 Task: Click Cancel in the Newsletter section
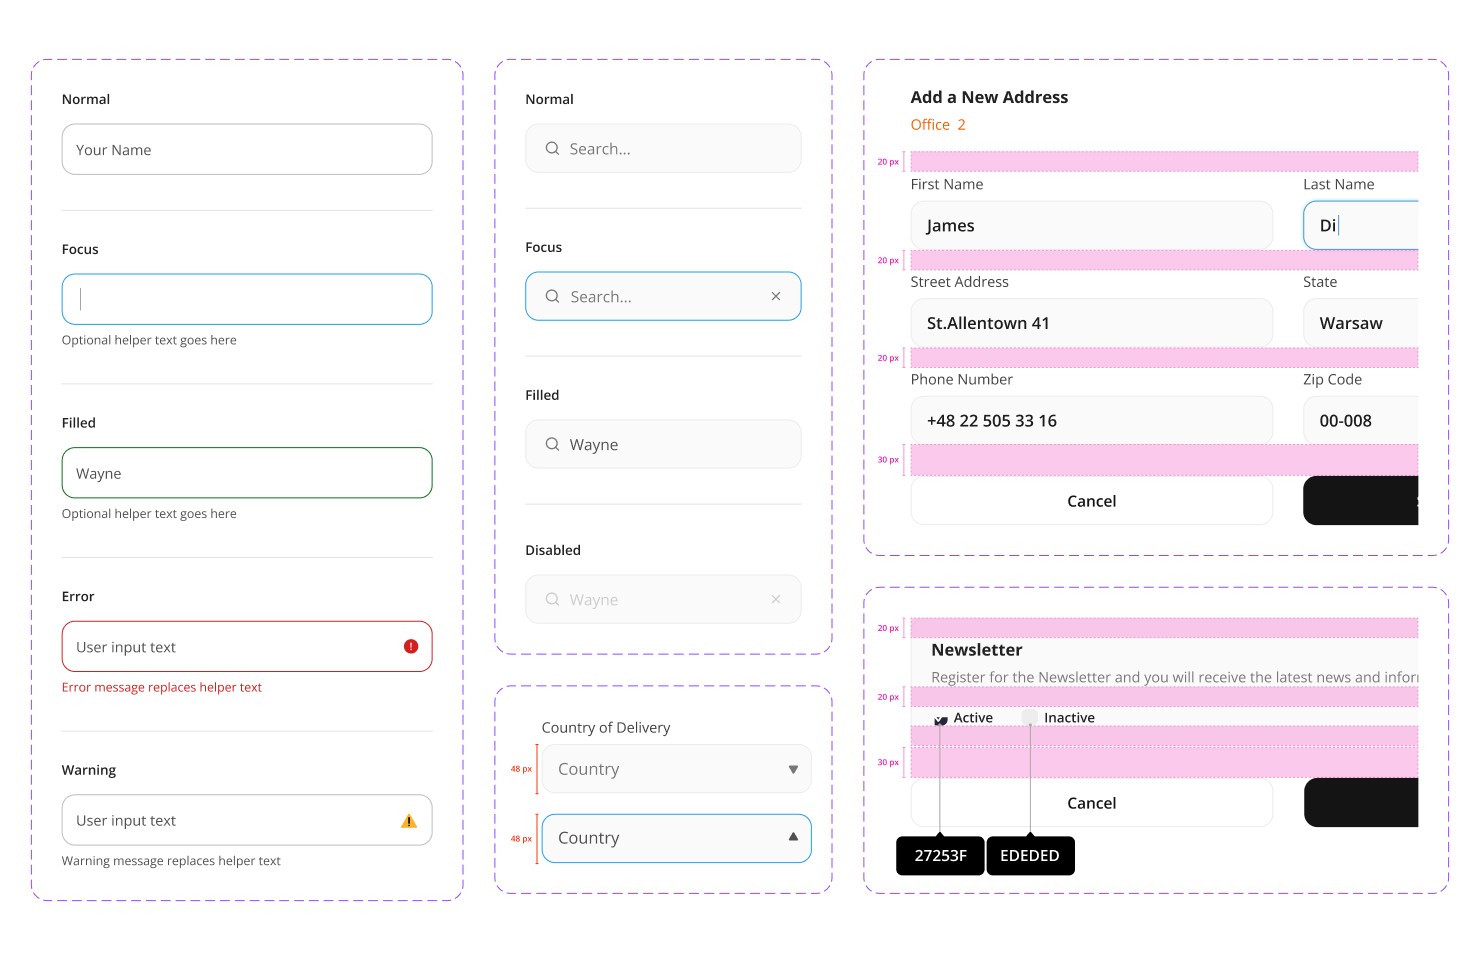[x=1091, y=803]
